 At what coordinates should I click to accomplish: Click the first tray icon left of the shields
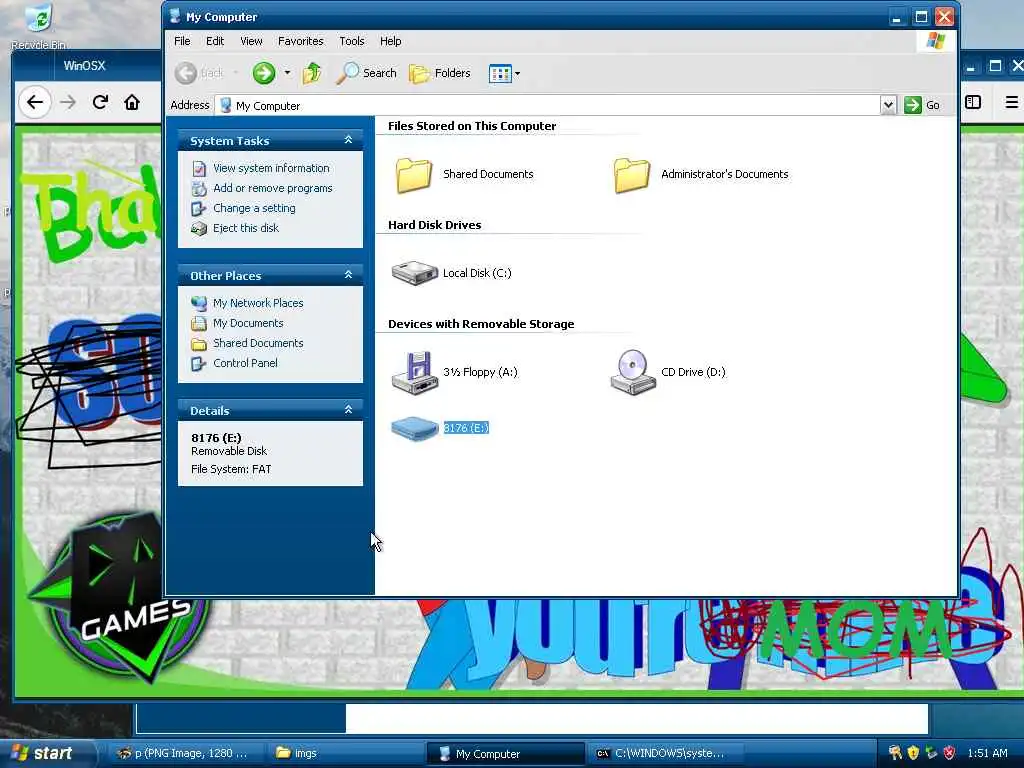coord(895,753)
